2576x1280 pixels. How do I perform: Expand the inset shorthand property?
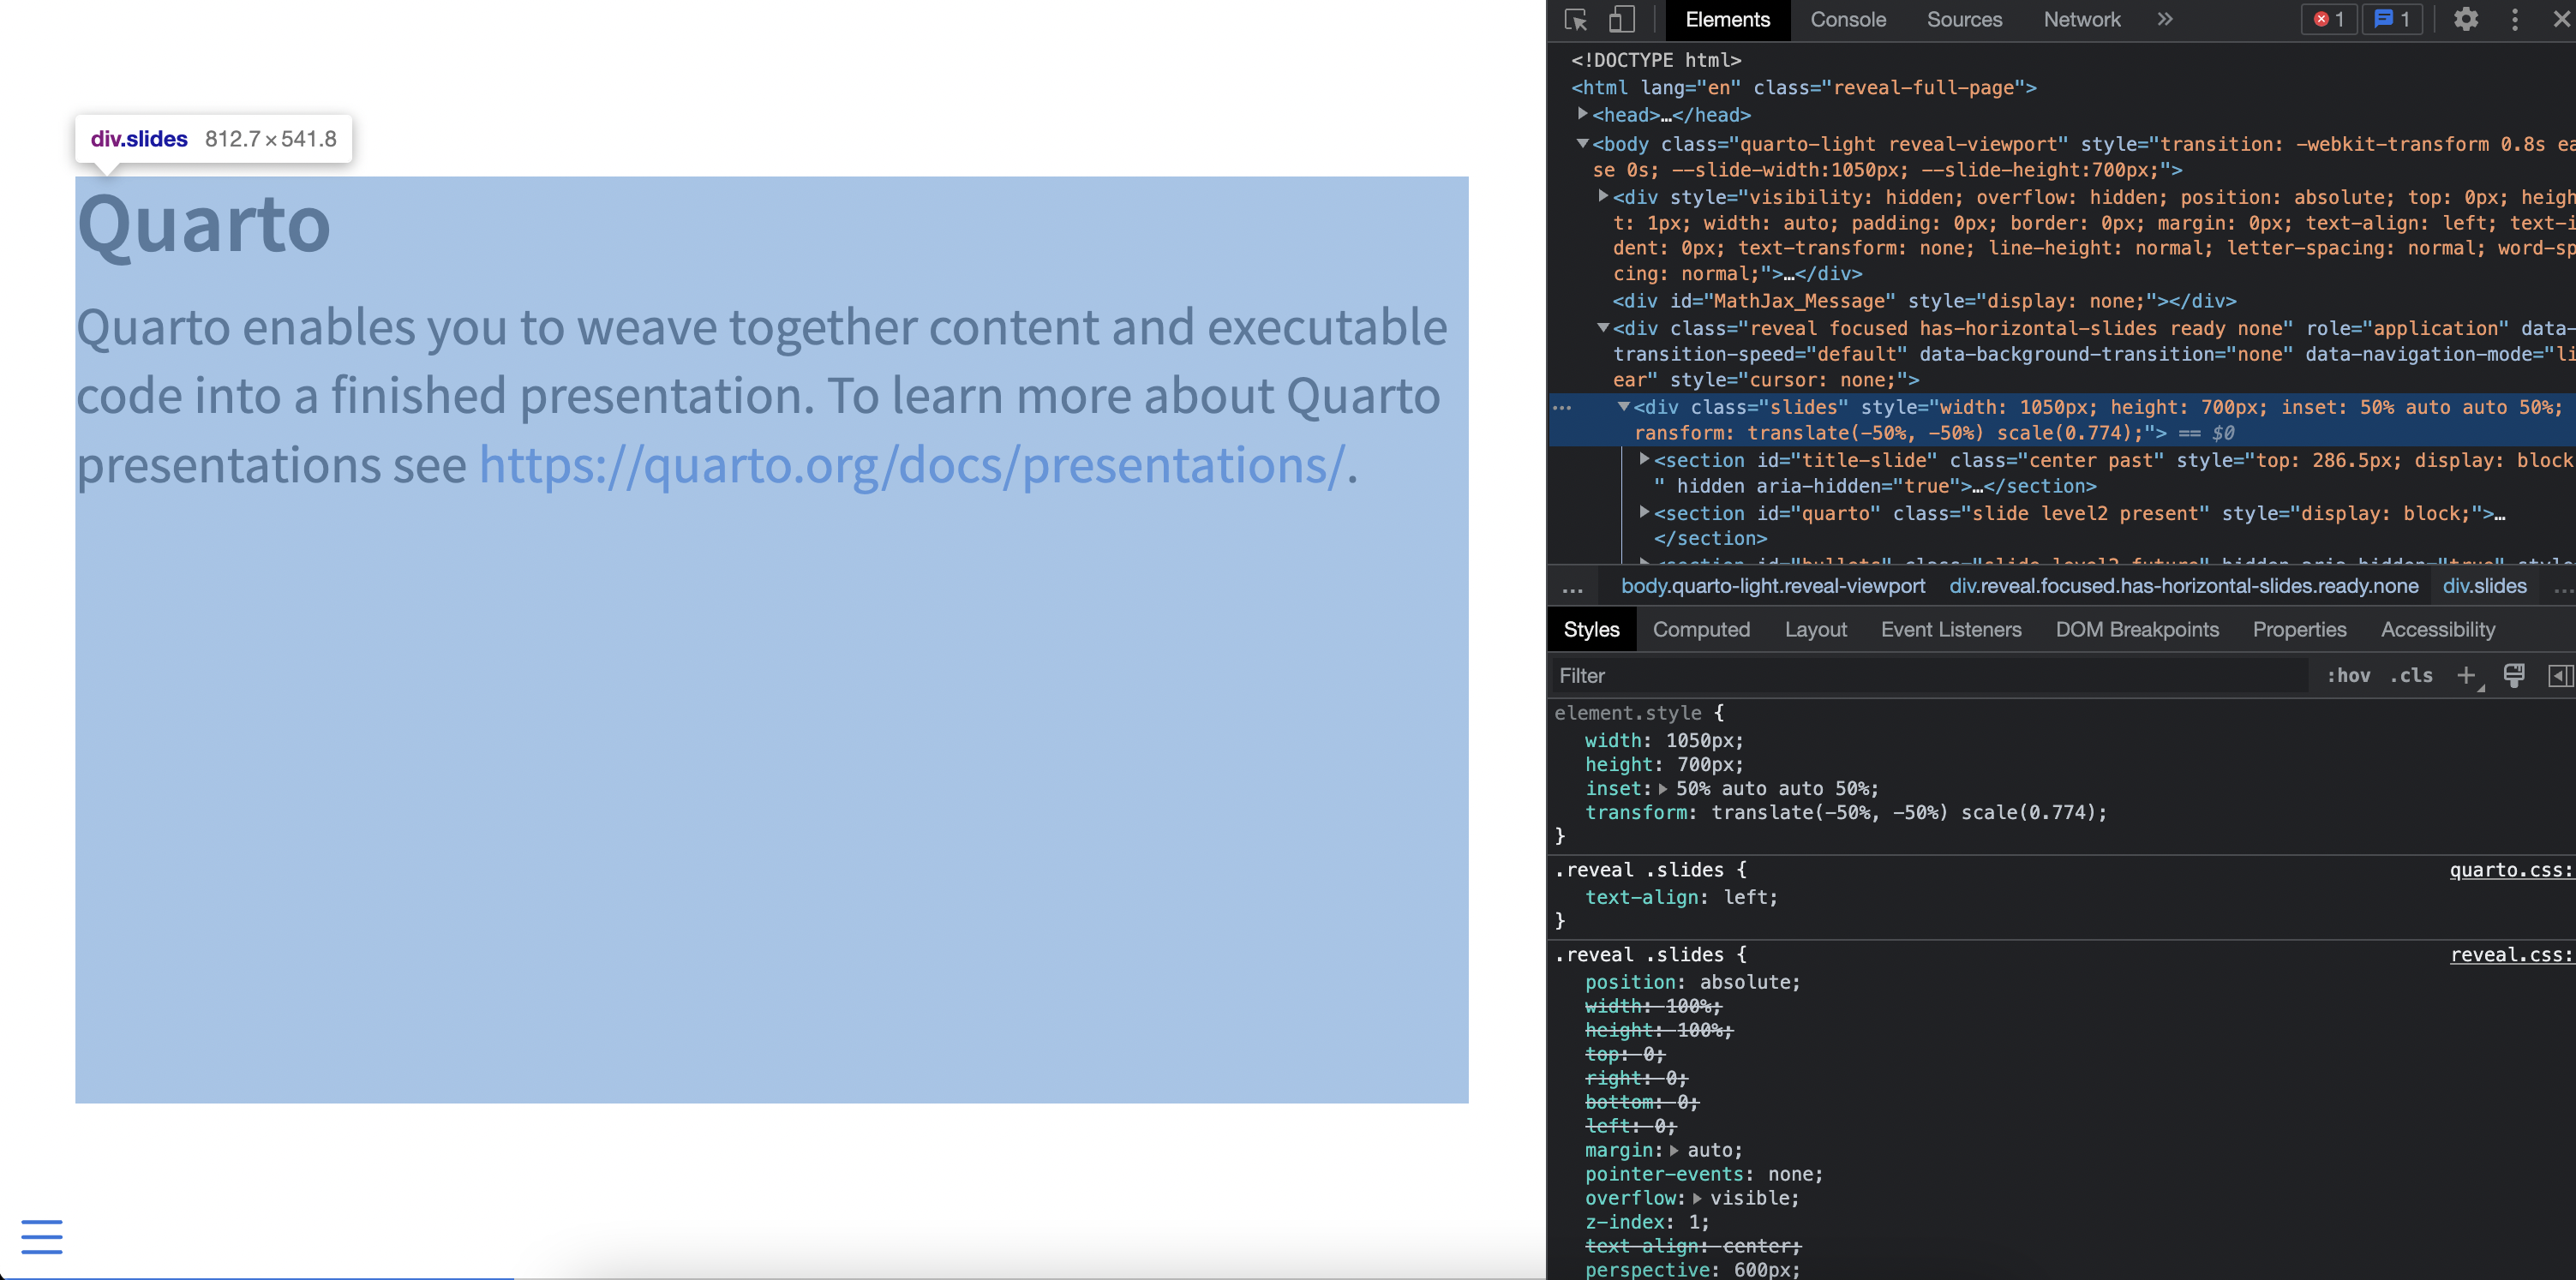(1663, 789)
